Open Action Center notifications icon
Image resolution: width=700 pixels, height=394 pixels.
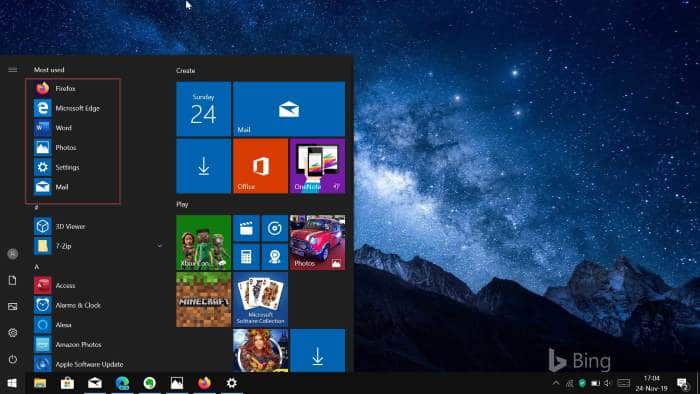[x=683, y=383]
